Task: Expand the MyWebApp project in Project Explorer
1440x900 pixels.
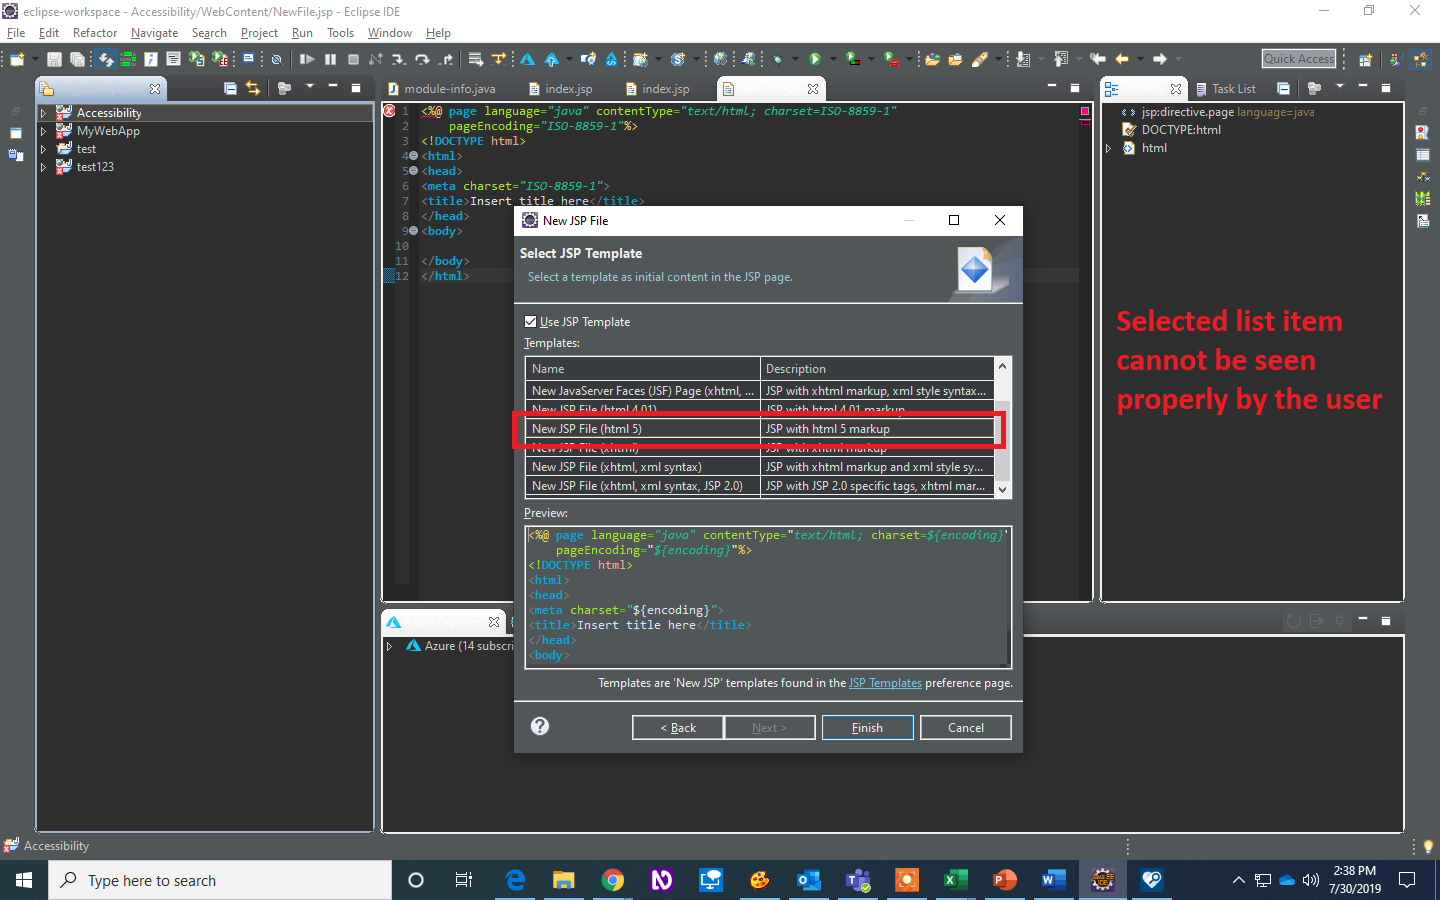Action: 44,130
